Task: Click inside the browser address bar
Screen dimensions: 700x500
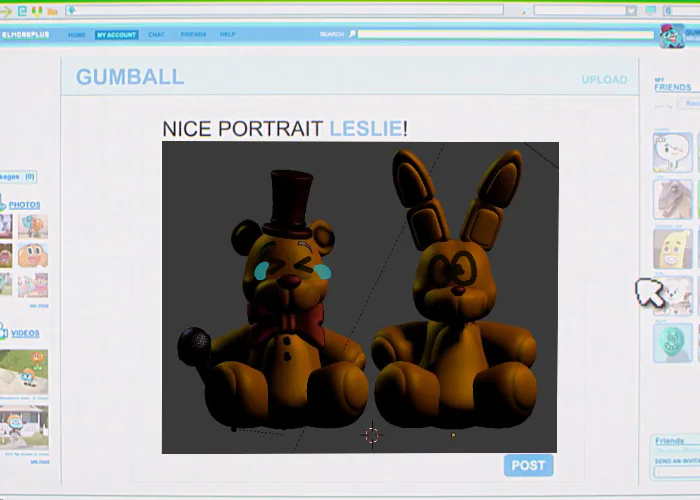Action: pos(285,10)
